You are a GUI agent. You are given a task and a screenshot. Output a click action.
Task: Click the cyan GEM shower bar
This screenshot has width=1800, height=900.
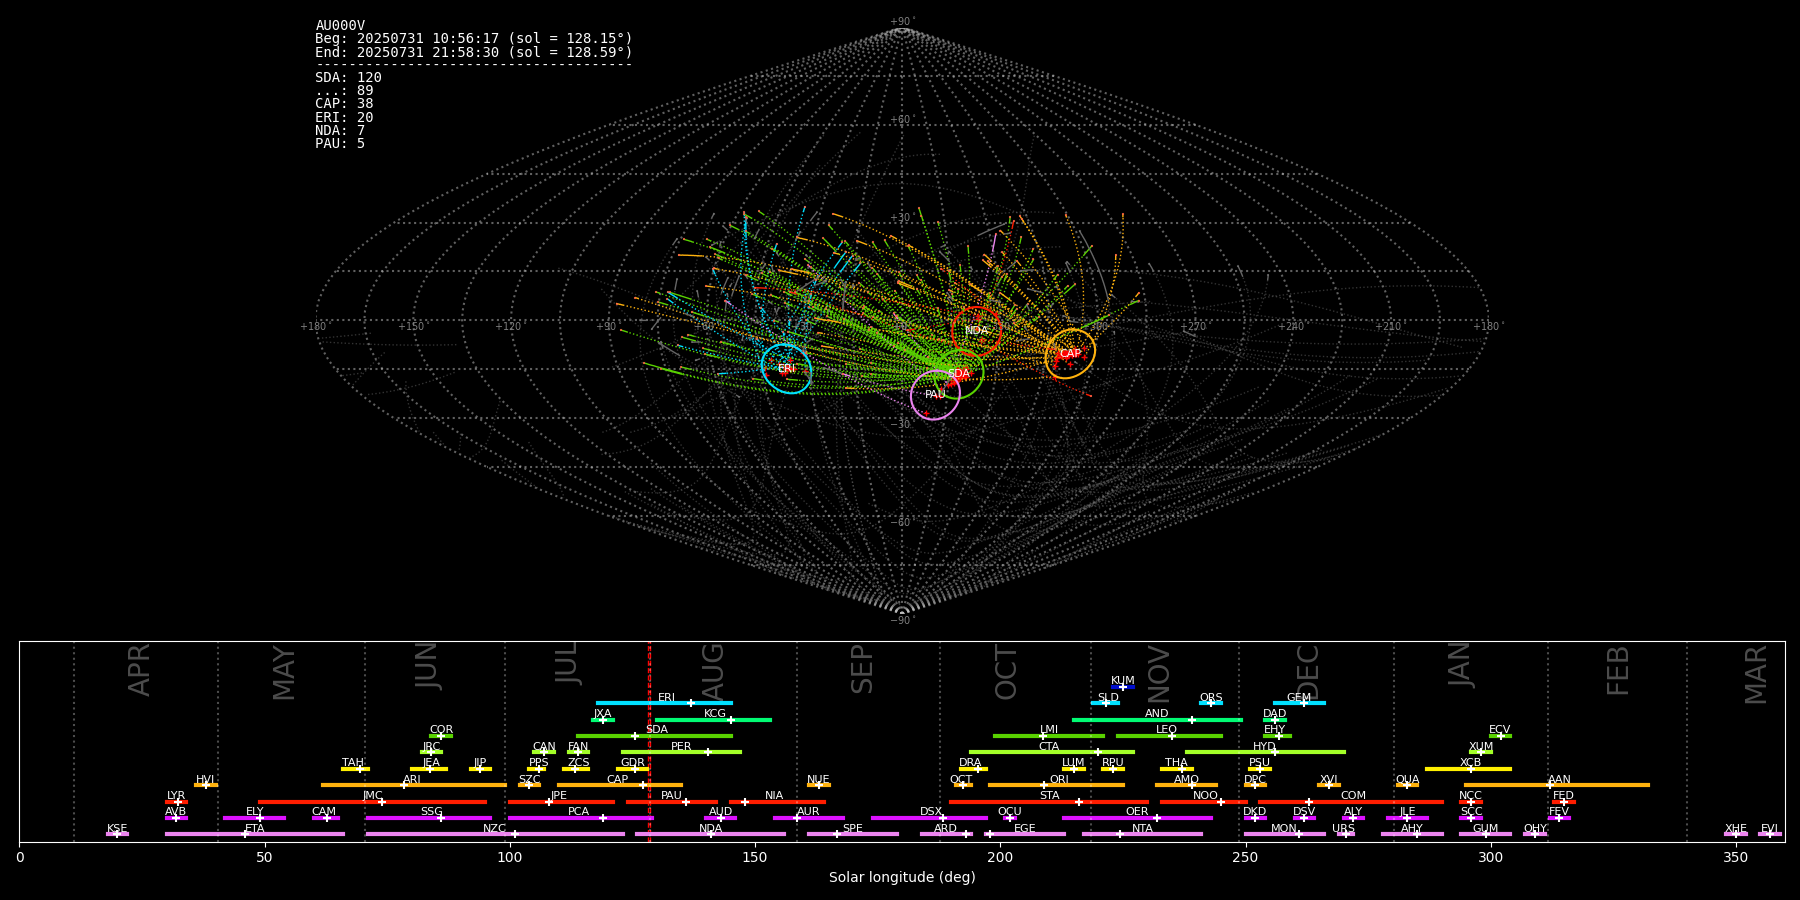pyautogui.click(x=1299, y=703)
